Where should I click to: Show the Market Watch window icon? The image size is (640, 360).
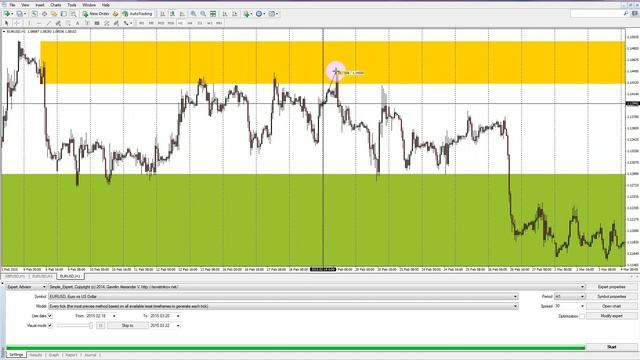click(x=35, y=14)
